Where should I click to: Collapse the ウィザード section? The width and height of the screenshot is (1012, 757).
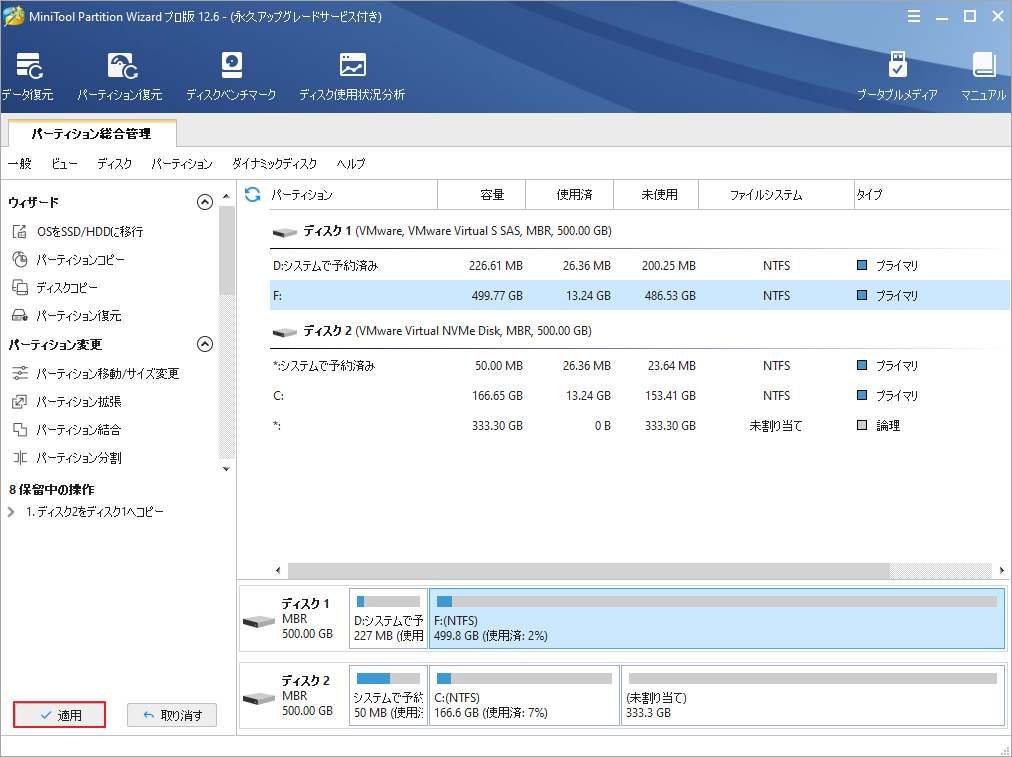(205, 202)
